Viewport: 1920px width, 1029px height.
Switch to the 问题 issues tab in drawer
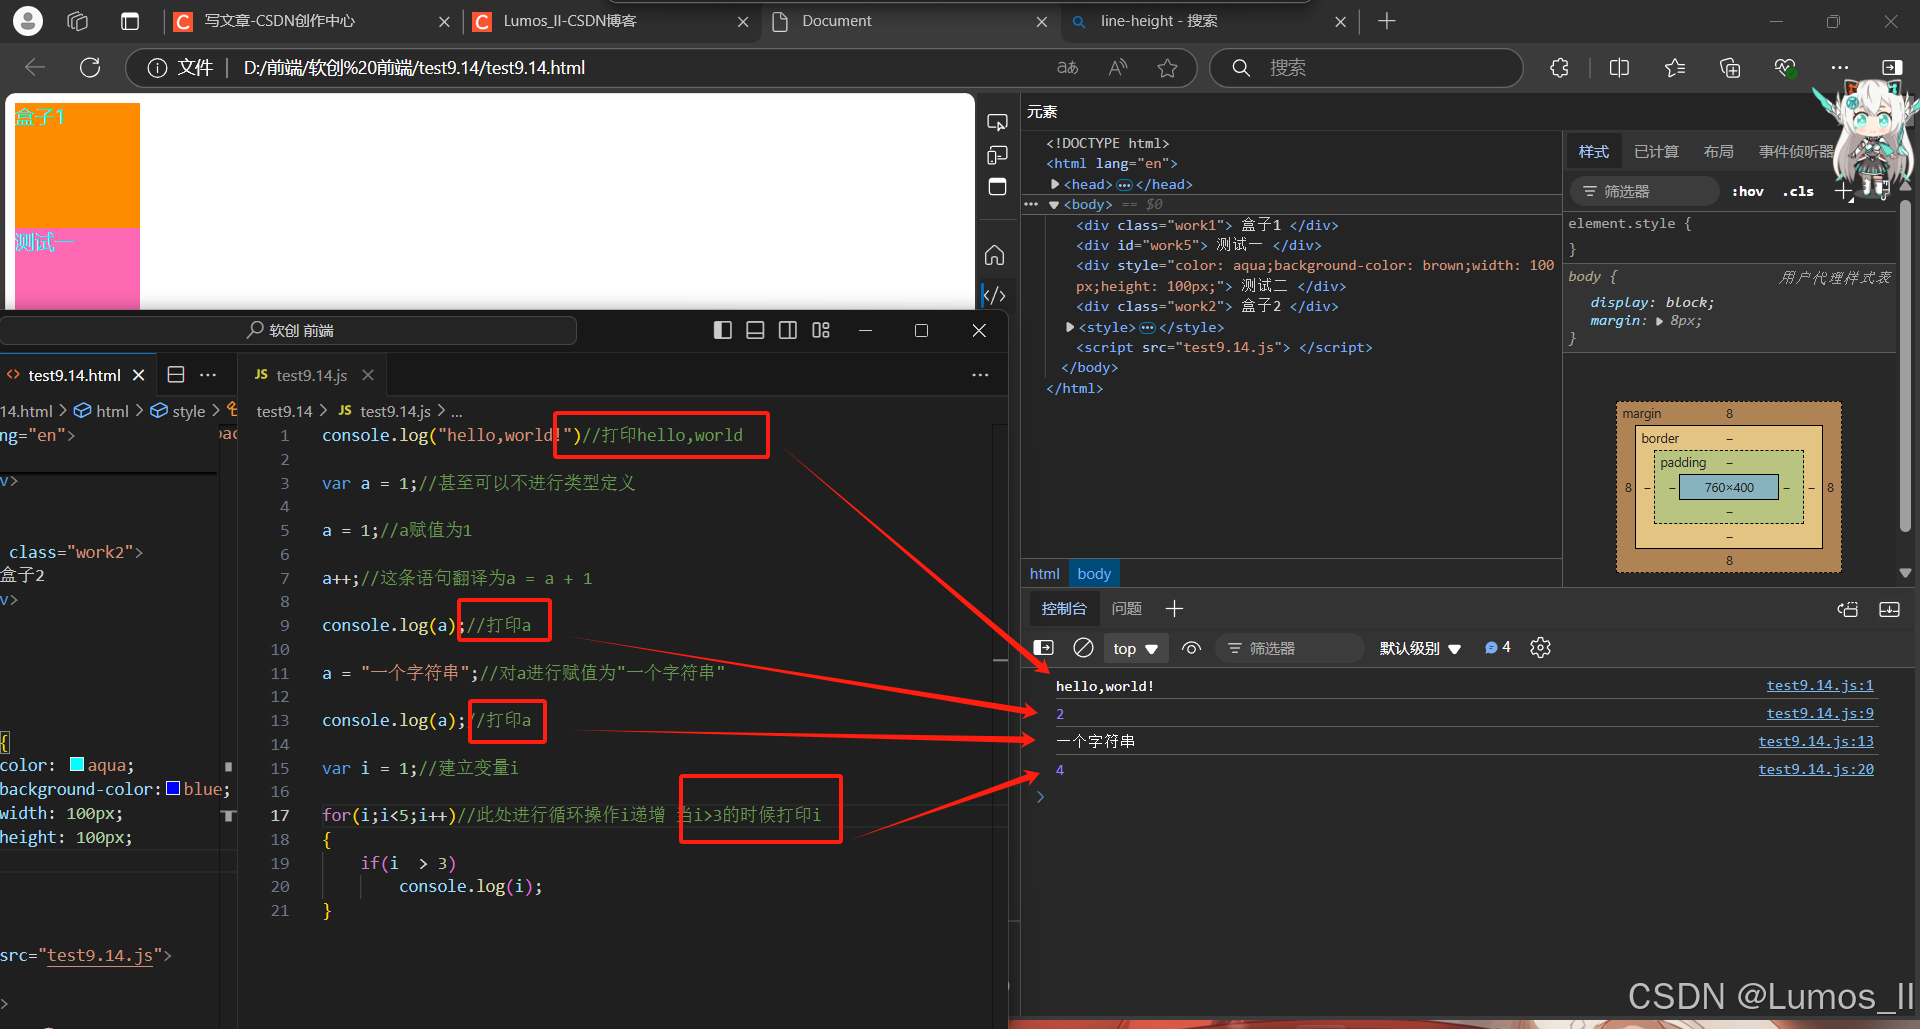(x=1127, y=608)
